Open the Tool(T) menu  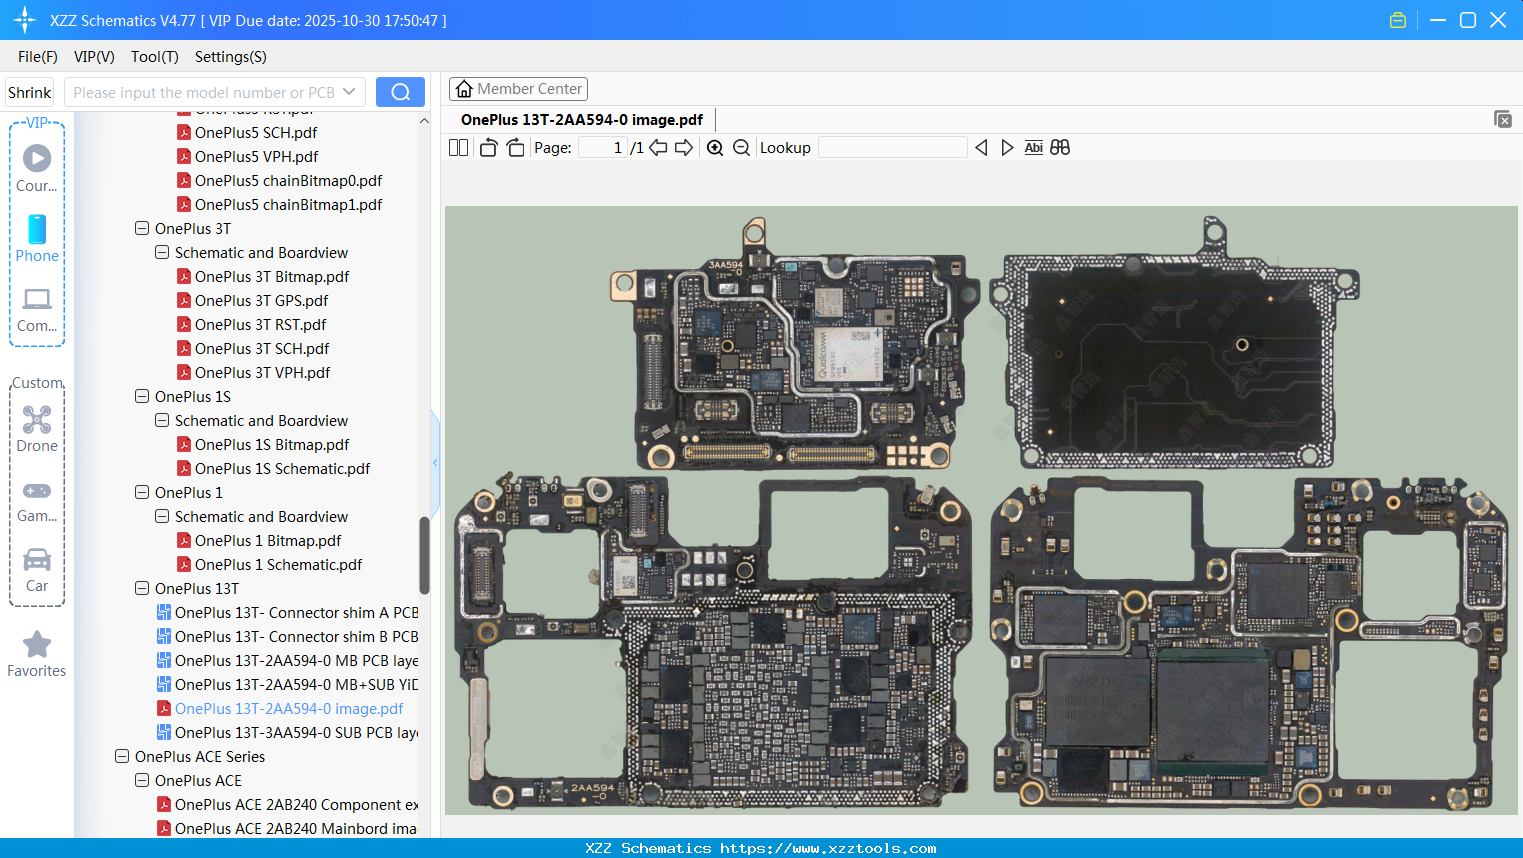(154, 57)
